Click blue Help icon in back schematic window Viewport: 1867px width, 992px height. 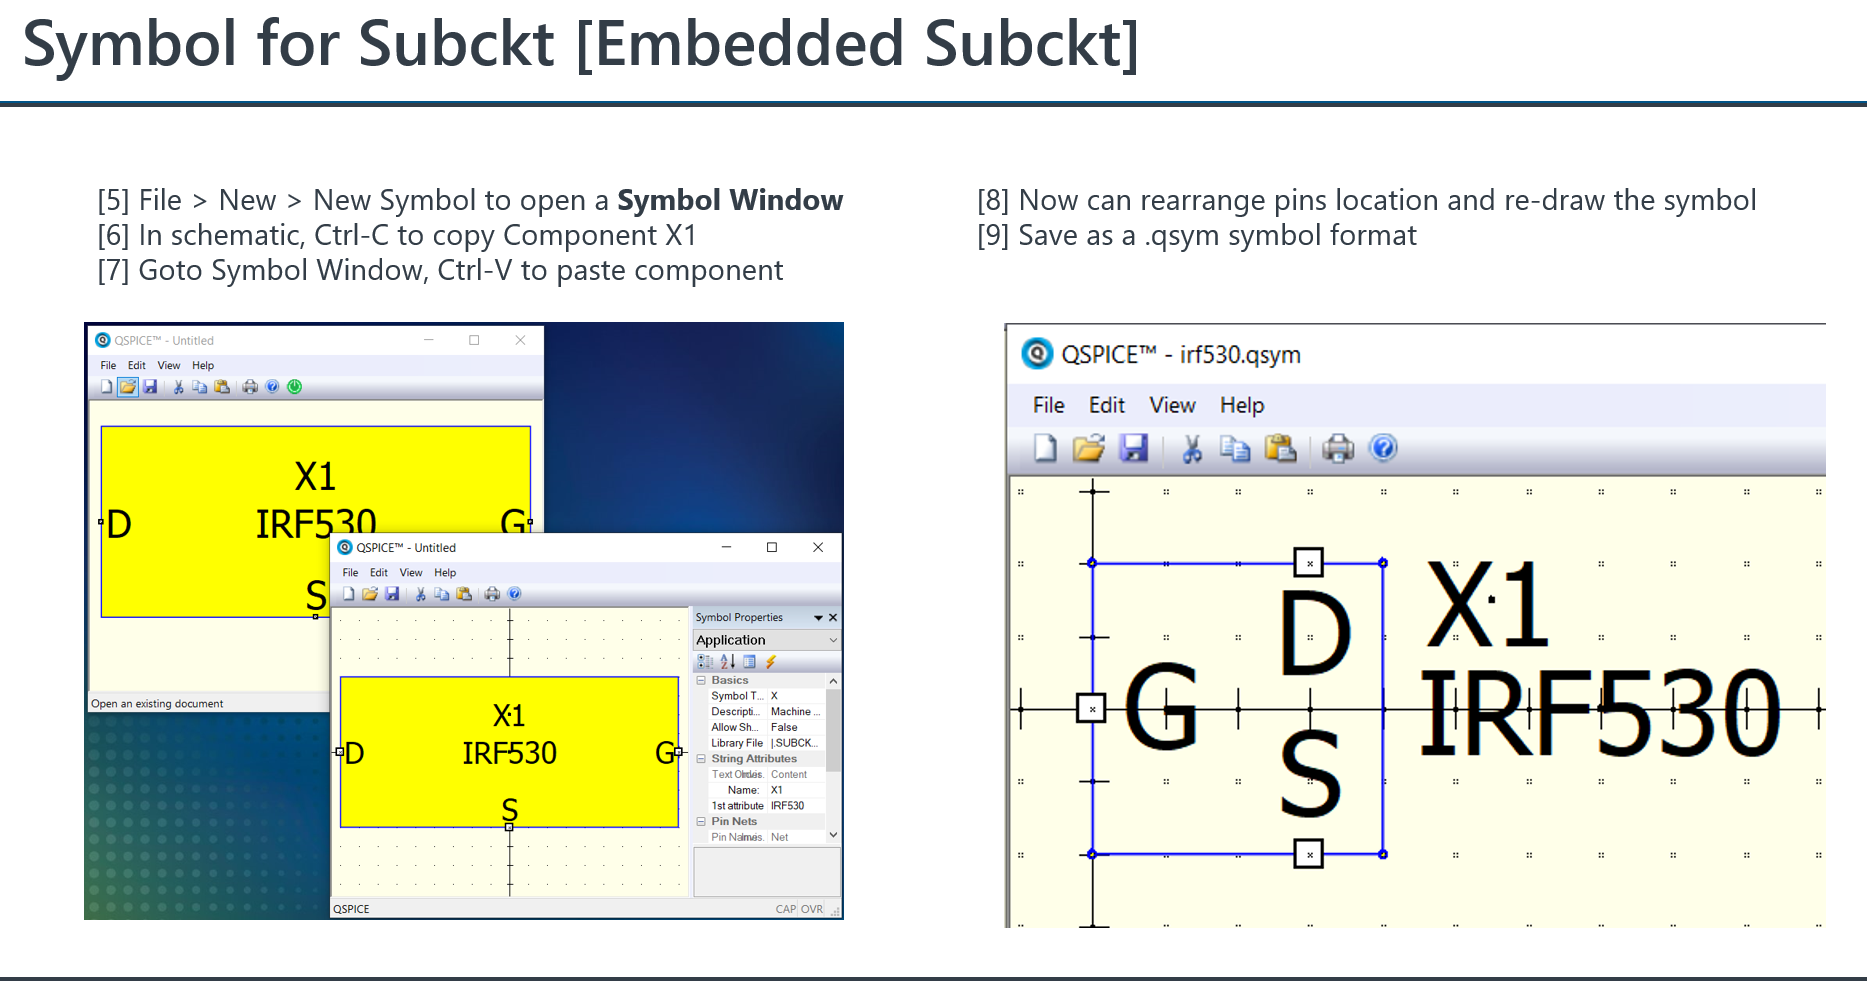272,387
